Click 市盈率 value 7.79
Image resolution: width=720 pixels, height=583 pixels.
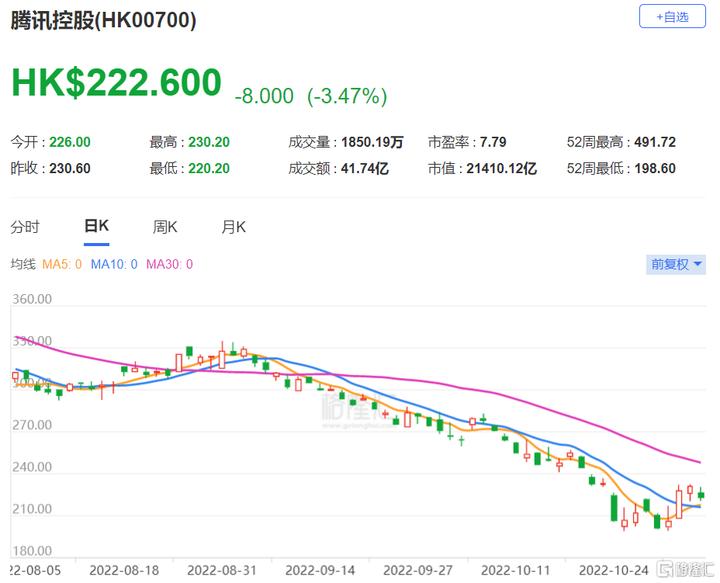coord(493,142)
